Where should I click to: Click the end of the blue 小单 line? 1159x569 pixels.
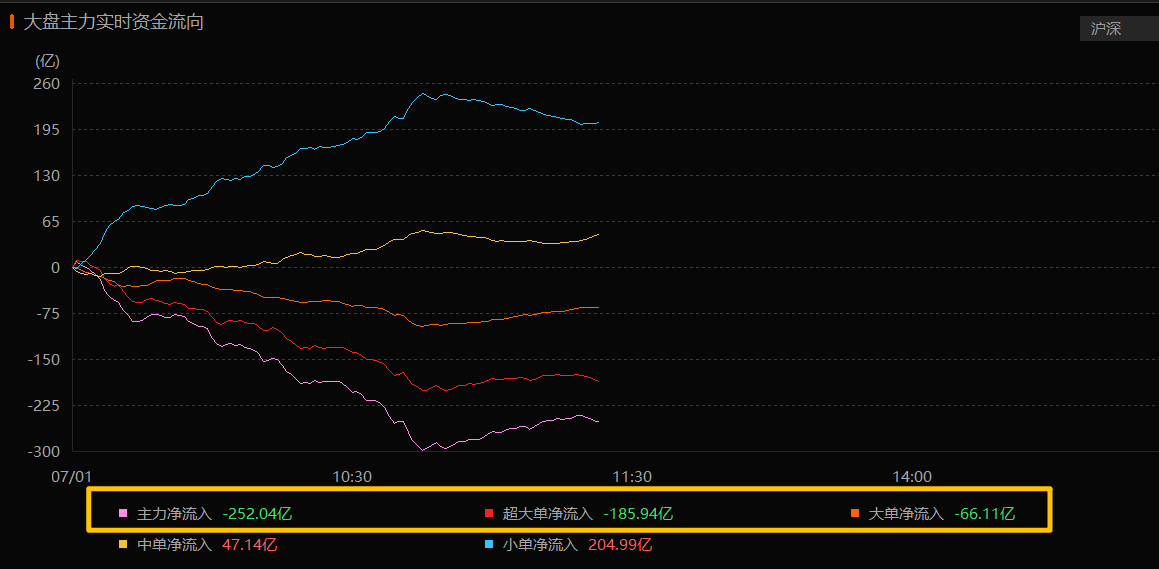[x=598, y=123]
